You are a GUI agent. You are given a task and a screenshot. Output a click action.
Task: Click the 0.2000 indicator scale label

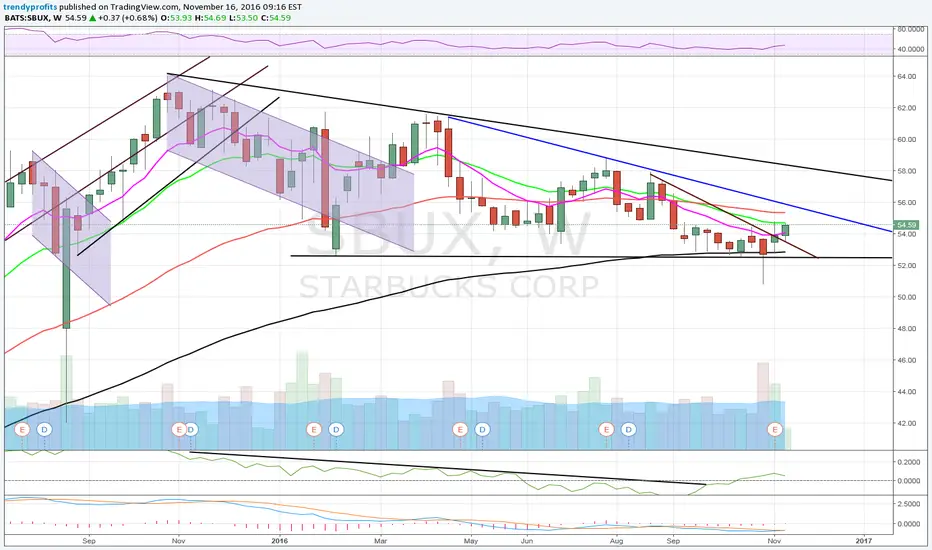click(x=909, y=461)
